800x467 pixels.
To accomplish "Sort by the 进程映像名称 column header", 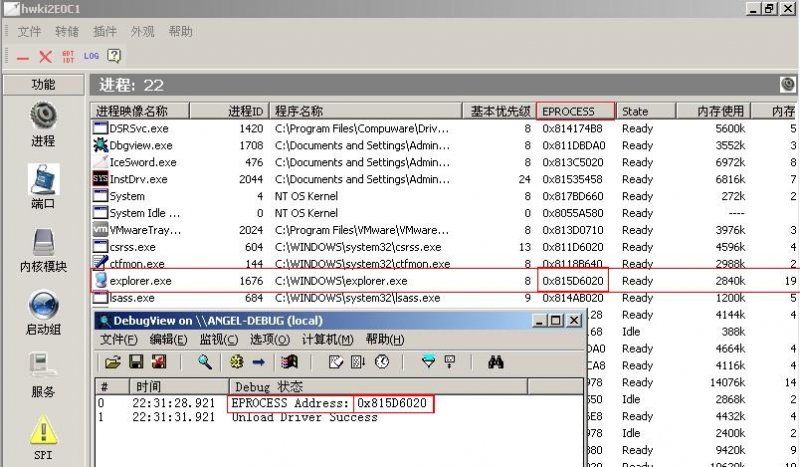I will [x=140, y=111].
